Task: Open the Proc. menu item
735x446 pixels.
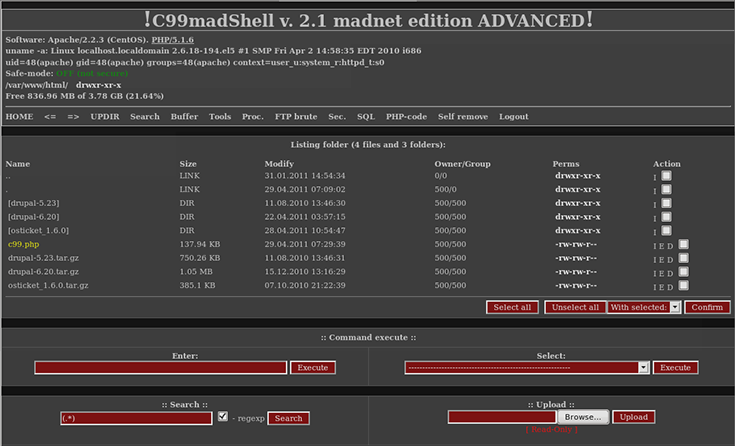Action: [x=253, y=116]
